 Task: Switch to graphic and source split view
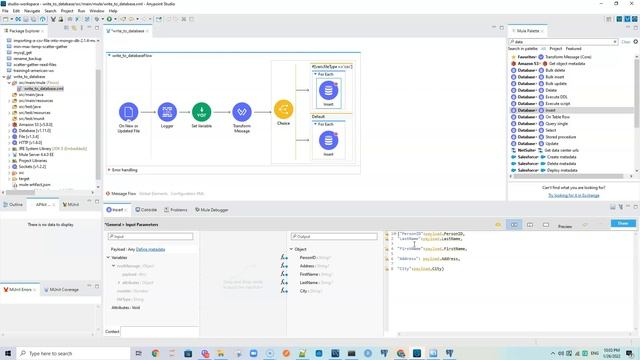[514, 224]
